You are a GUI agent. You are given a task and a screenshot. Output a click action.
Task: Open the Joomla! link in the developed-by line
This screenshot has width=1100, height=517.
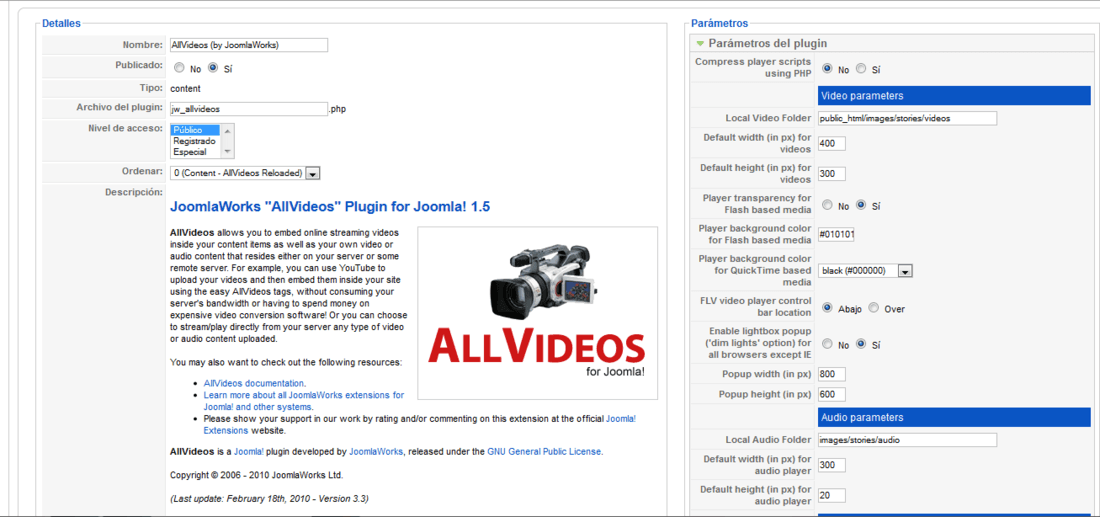click(x=249, y=452)
